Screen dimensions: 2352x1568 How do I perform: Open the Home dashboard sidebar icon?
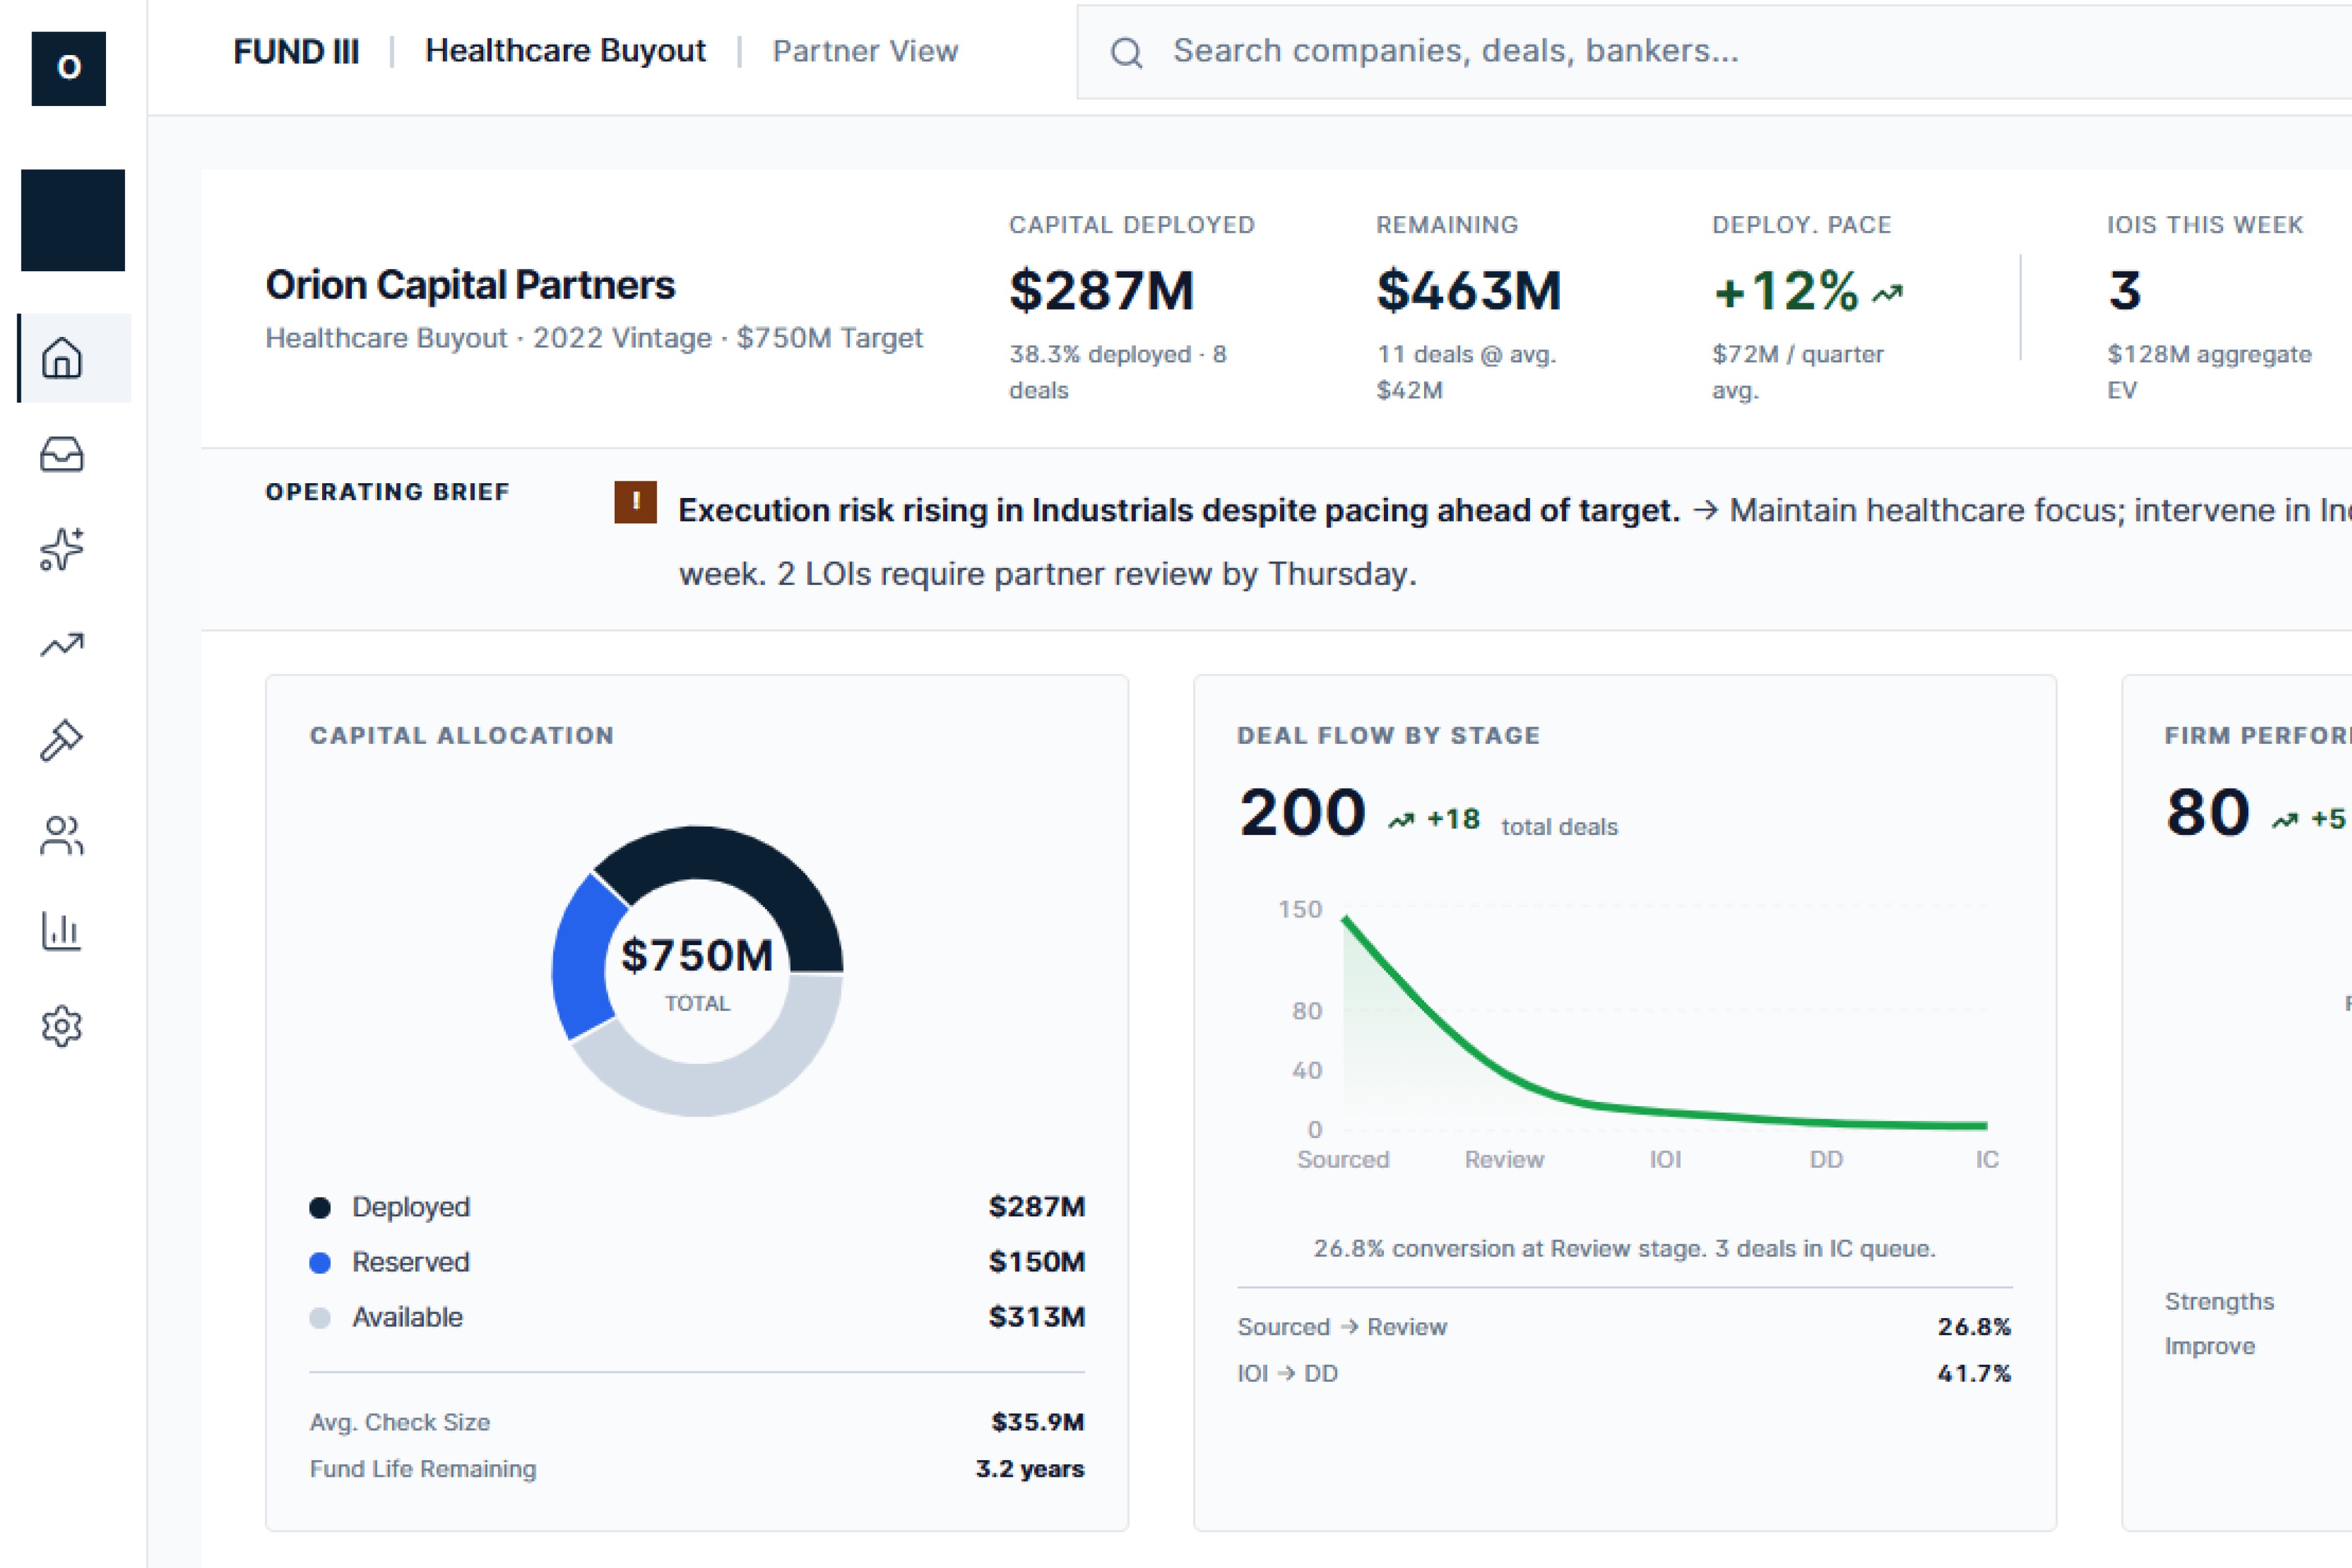click(62, 358)
